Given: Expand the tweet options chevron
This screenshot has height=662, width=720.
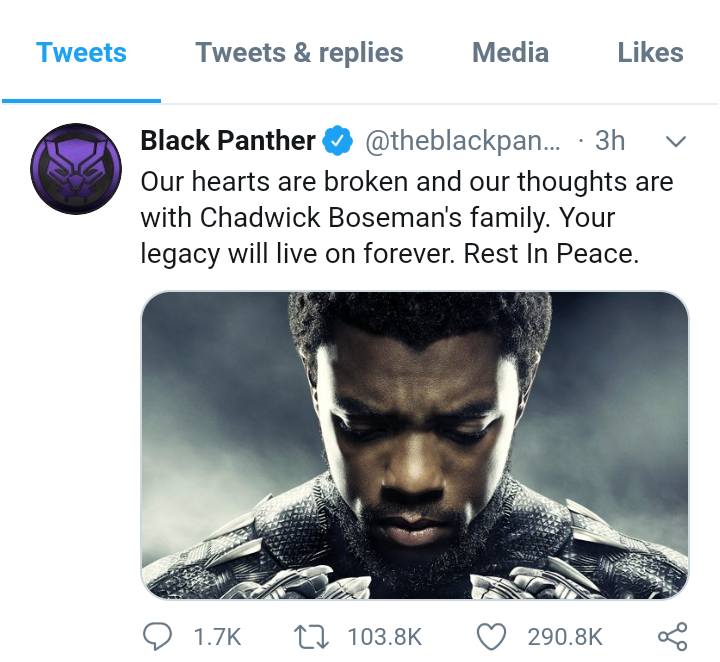Looking at the screenshot, I should [676, 142].
